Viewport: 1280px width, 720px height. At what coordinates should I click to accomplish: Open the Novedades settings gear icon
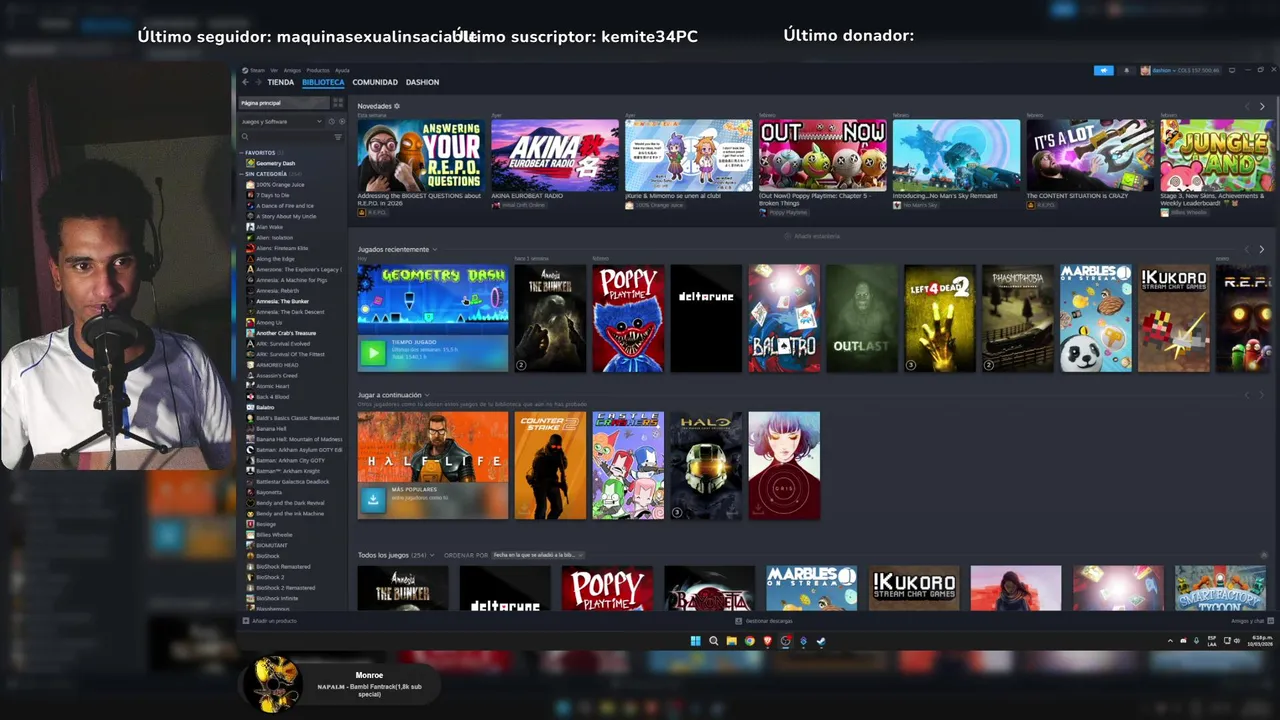397,106
